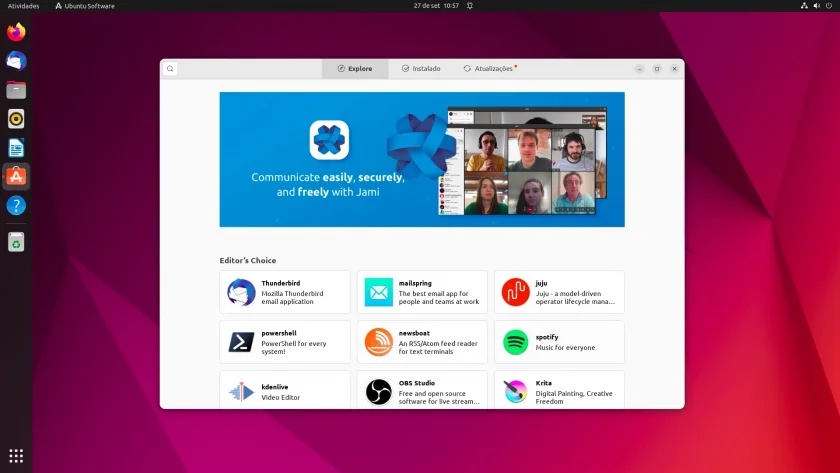Click the OBS Studio icon
Viewport: 840px width, 473px height.
378,392
